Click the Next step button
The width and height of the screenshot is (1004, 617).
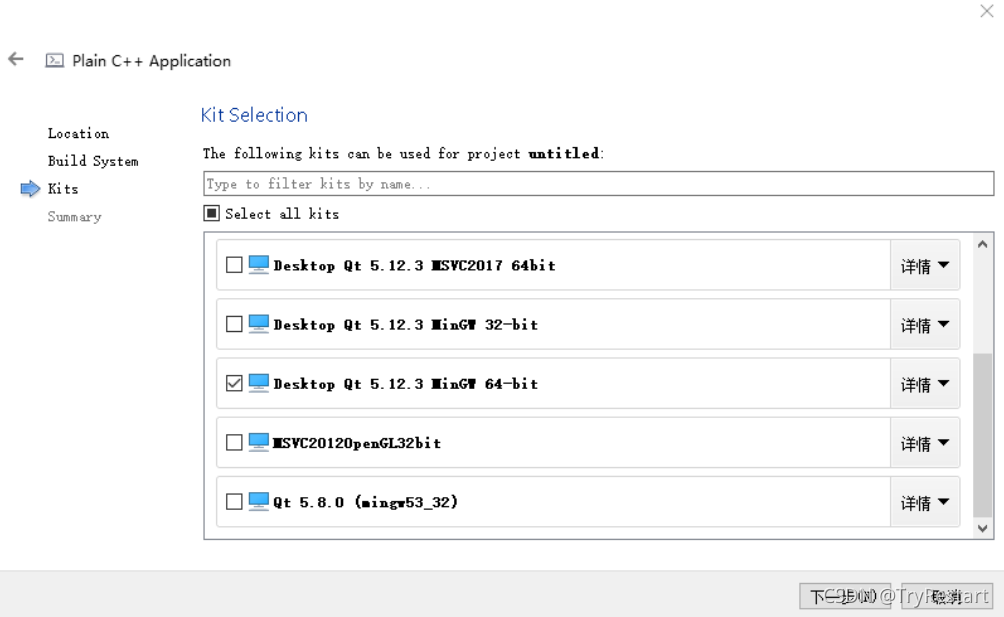pyautogui.click(x=845, y=597)
